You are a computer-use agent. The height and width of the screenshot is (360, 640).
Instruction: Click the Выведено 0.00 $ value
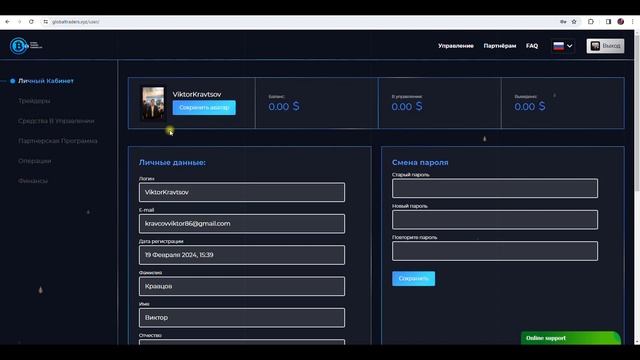point(529,107)
